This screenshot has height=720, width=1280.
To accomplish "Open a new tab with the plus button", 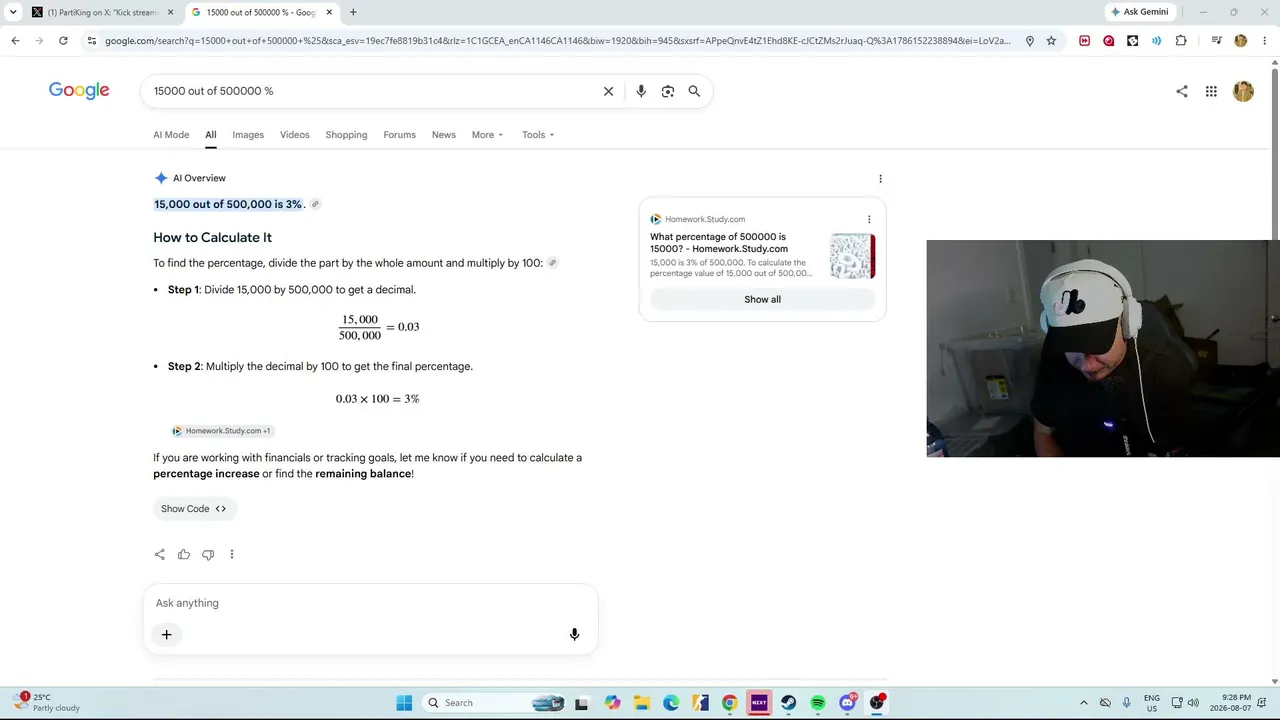I will [x=353, y=12].
